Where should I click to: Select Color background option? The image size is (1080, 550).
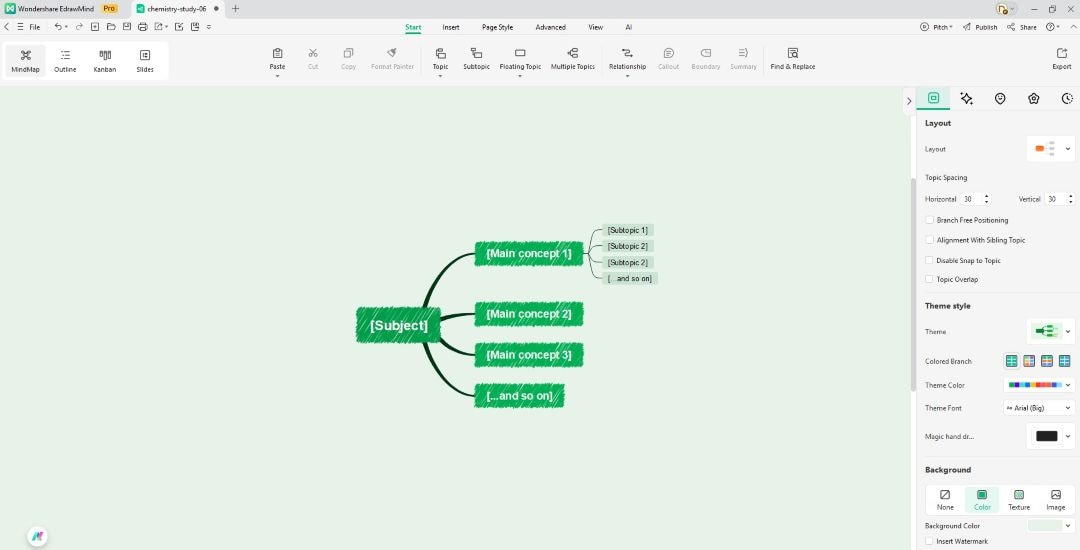tap(982, 500)
